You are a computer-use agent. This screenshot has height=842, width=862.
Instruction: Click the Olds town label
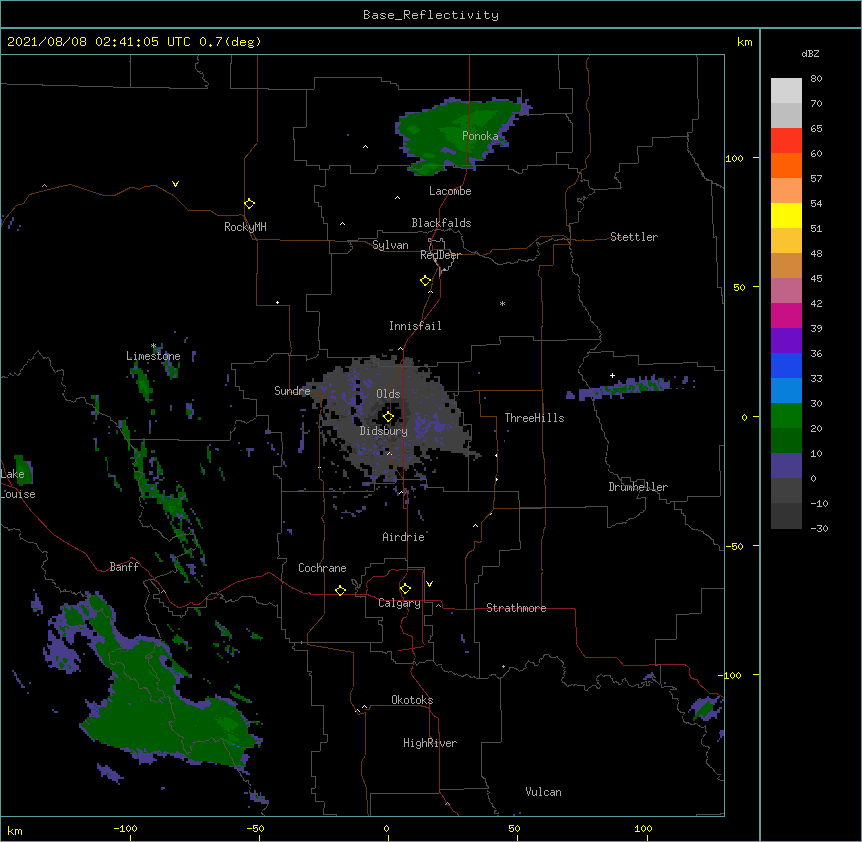point(388,394)
